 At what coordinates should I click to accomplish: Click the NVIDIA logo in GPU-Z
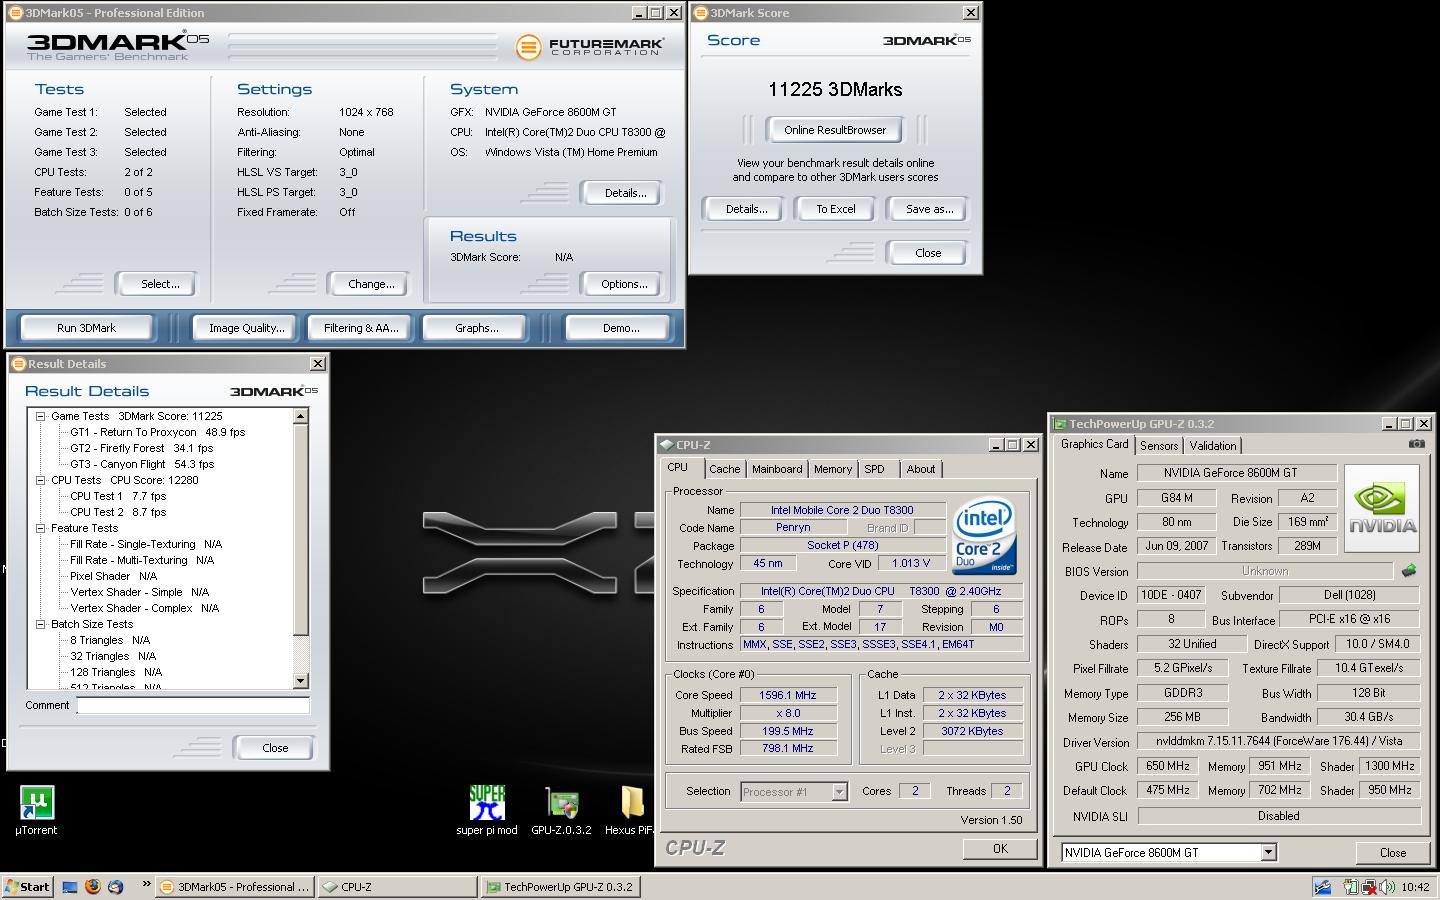point(1382,509)
